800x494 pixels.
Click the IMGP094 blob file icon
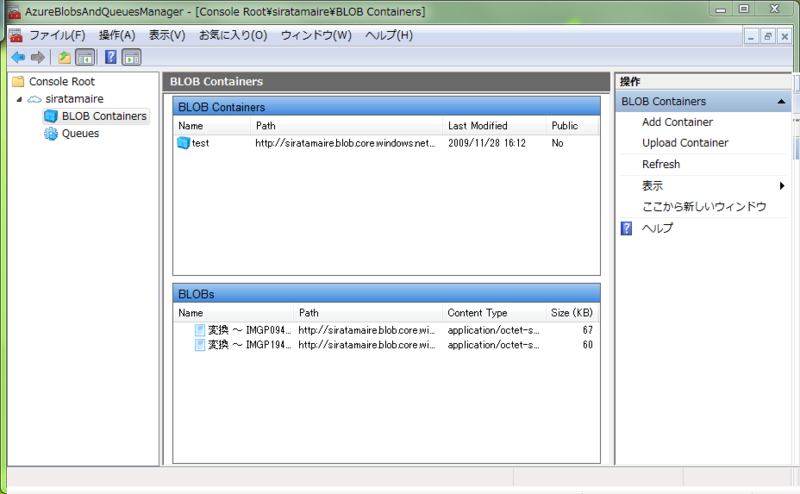[x=200, y=330]
